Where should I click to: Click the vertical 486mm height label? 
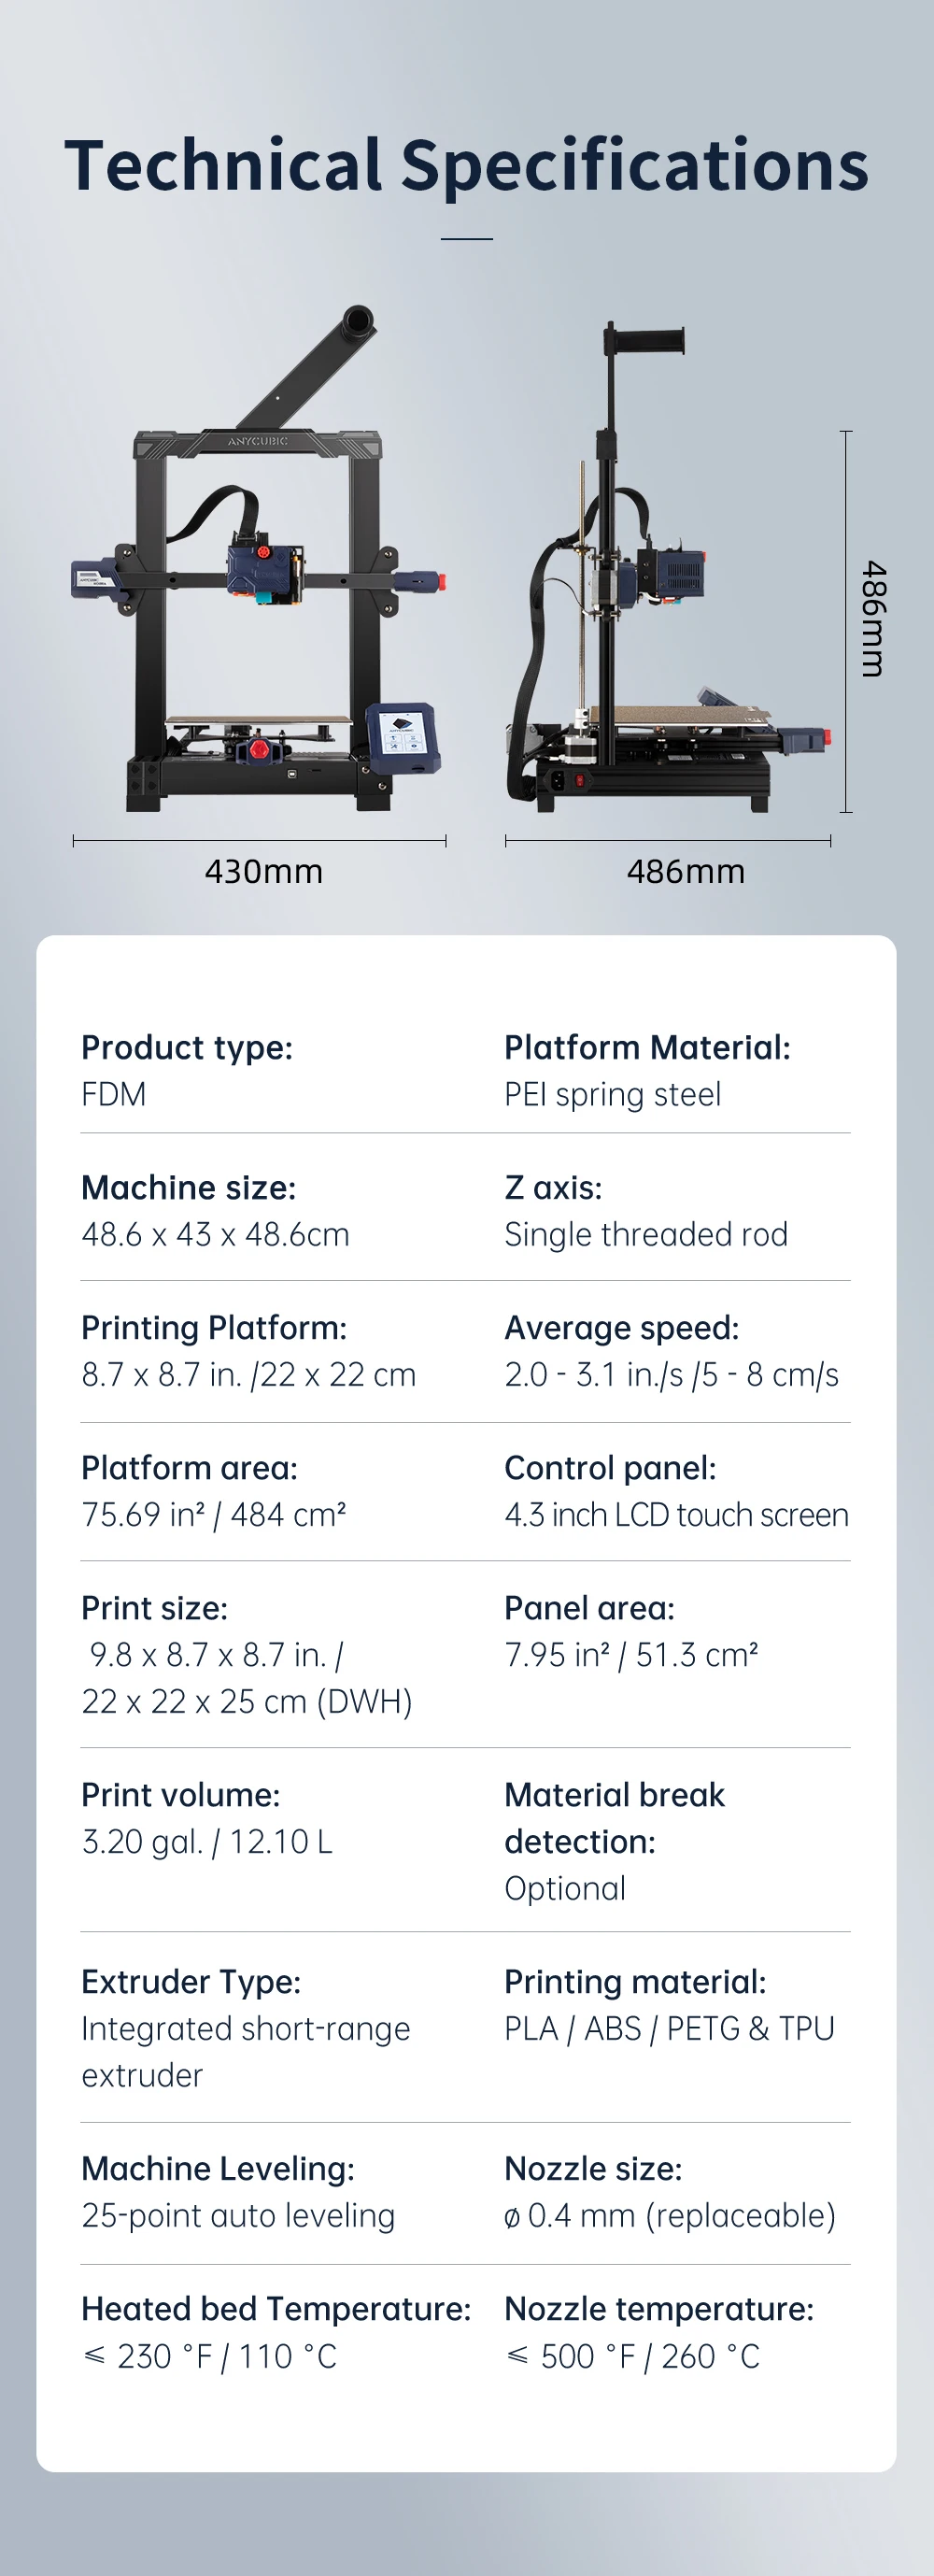(872, 619)
